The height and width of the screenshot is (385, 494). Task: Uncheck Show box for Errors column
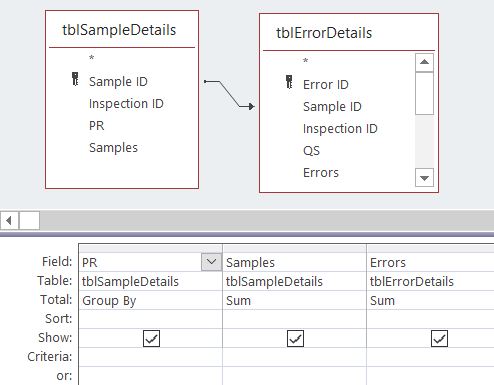(439, 338)
